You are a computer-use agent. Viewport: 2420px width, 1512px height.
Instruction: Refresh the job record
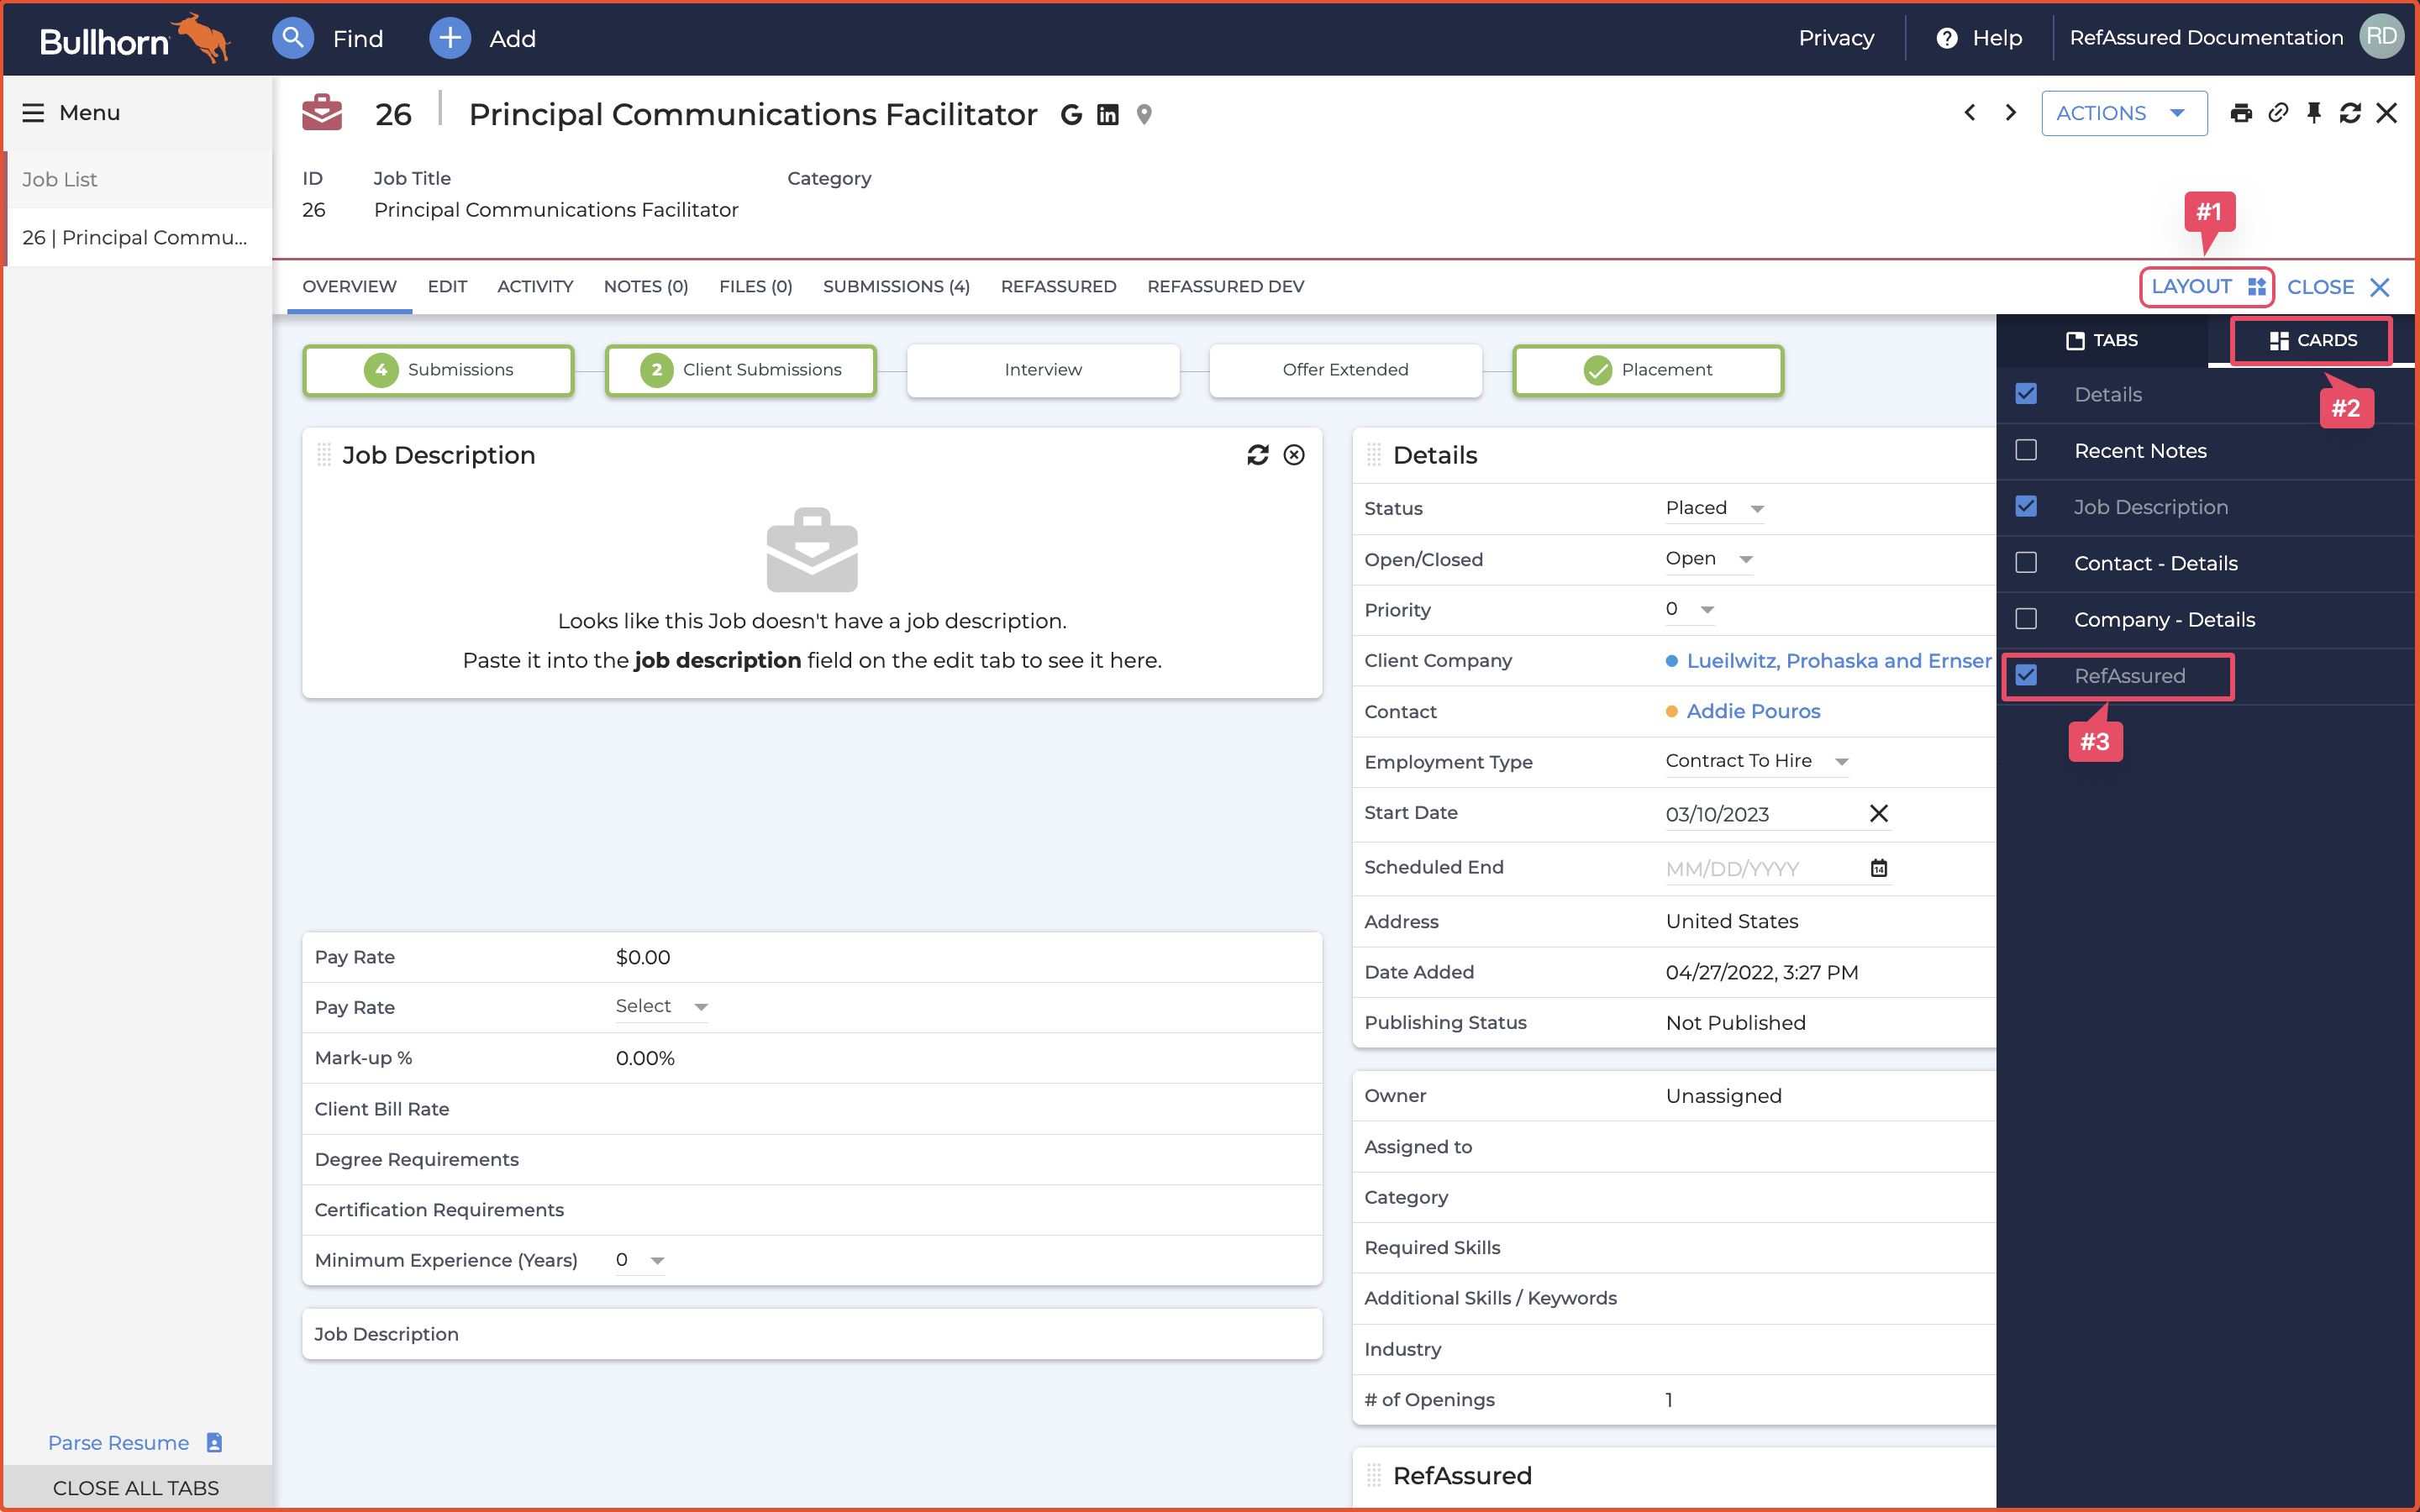click(2350, 113)
